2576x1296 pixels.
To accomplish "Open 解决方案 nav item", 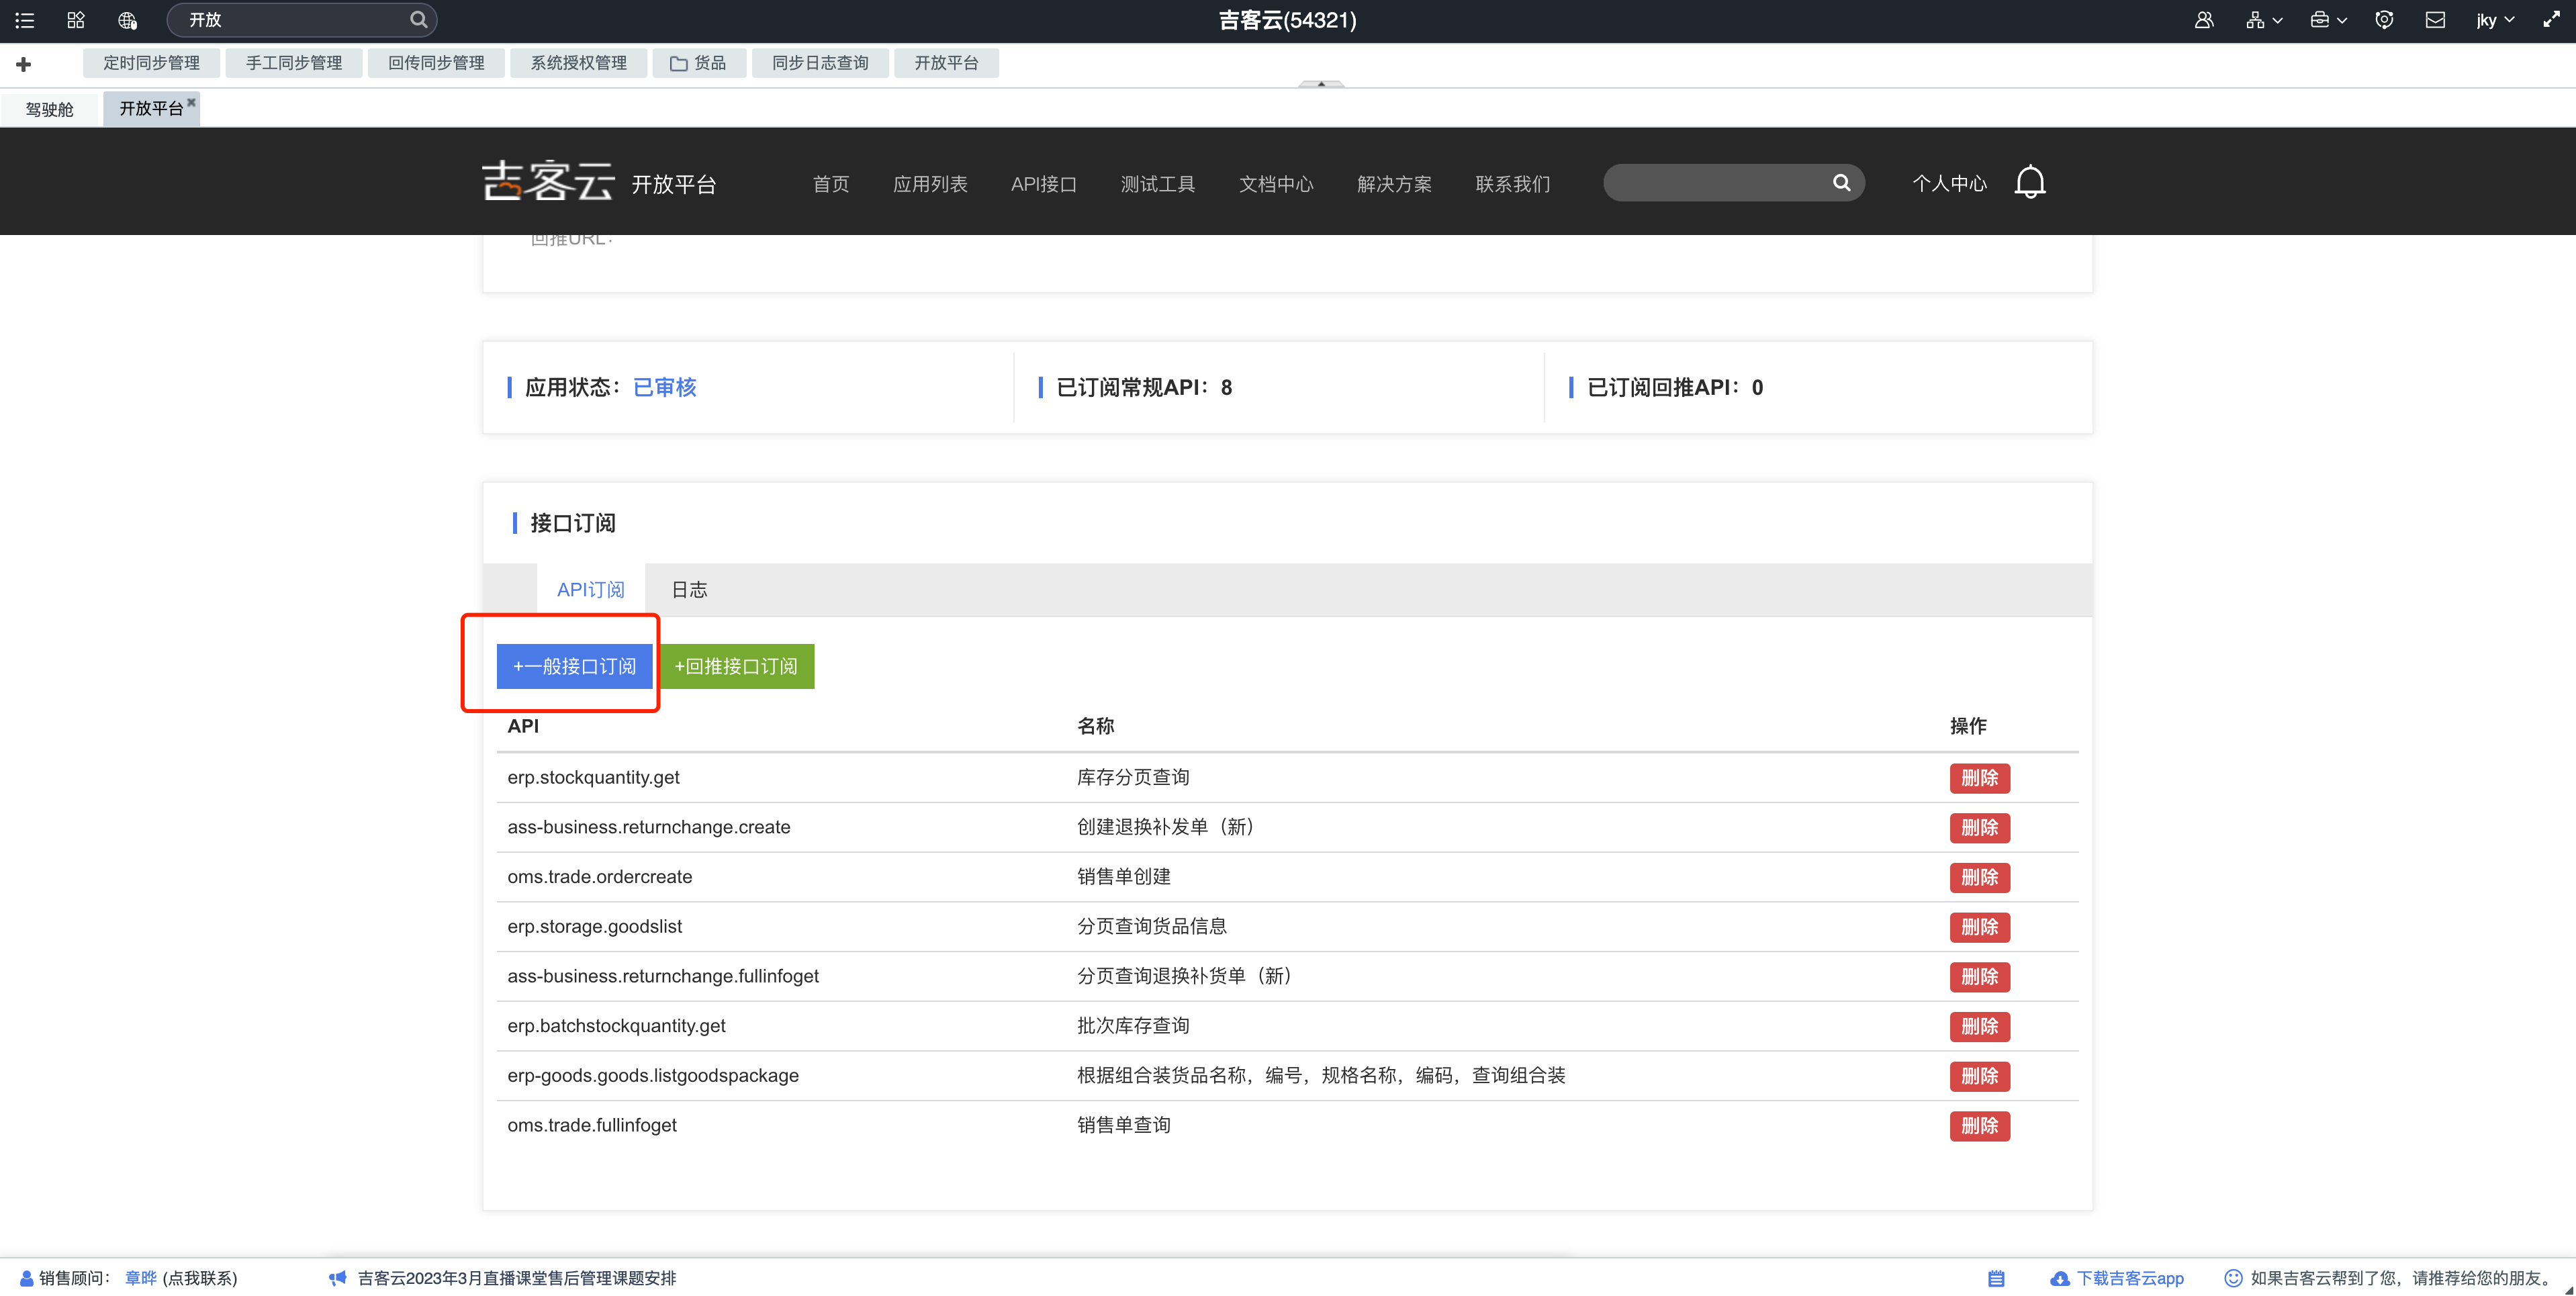I will click(1394, 184).
